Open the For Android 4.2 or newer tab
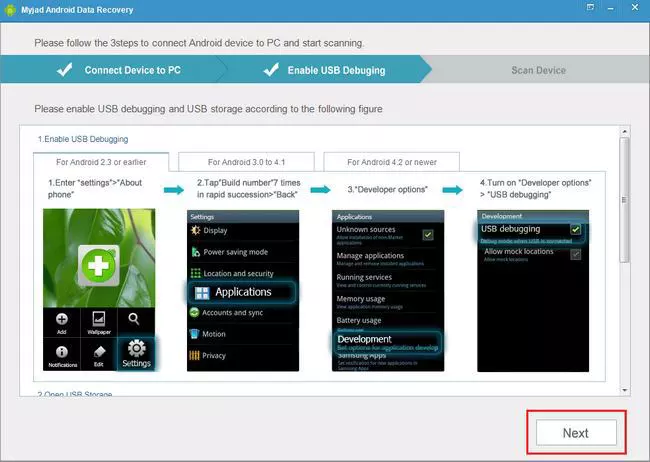The image size is (650, 462). pos(391,162)
